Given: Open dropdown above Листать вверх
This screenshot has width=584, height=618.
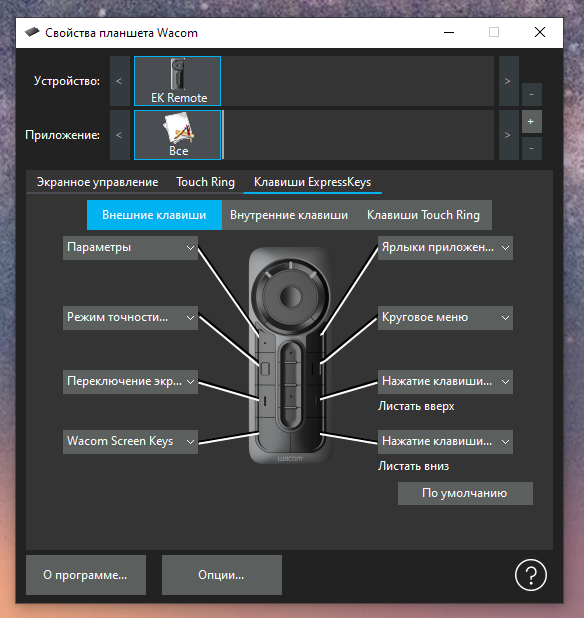Looking at the screenshot, I should 445,382.
